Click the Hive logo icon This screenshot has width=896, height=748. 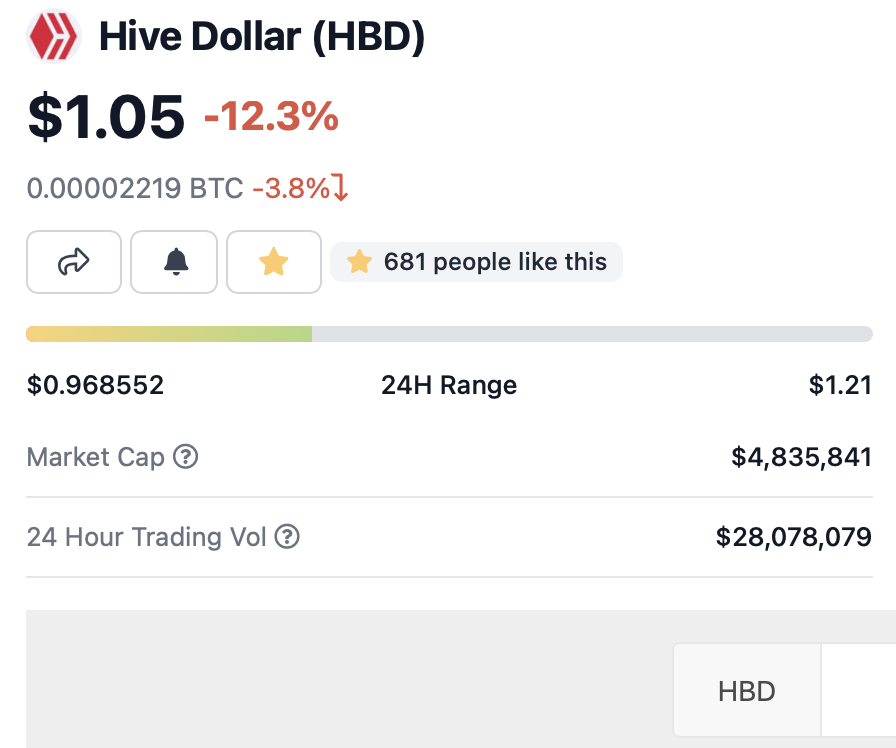(56, 37)
